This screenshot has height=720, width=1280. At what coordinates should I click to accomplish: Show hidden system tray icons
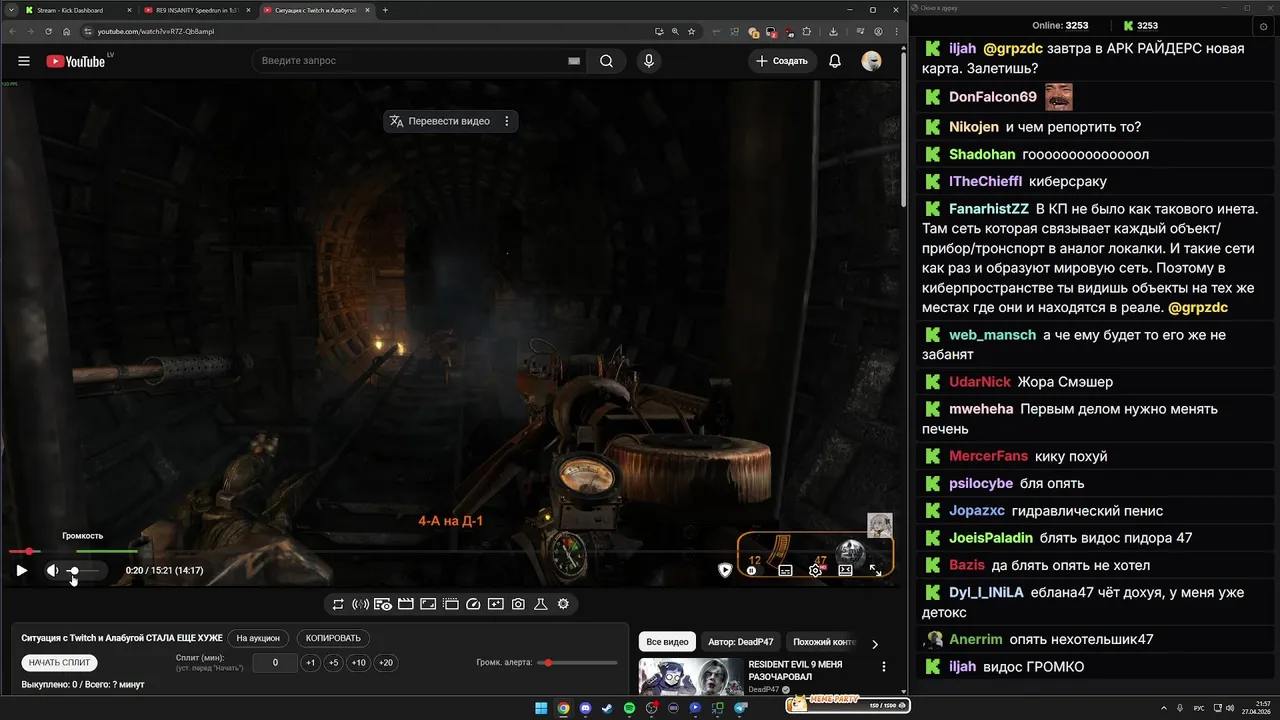[x=1164, y=708]
